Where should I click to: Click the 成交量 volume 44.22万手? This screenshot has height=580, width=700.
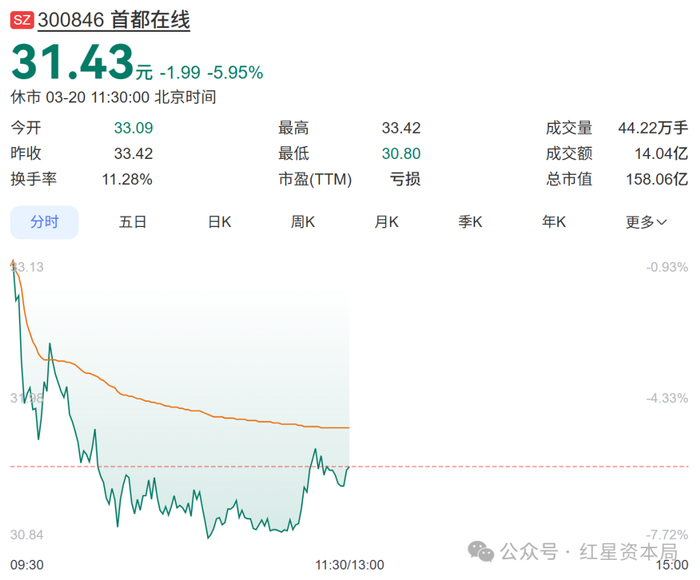[653, 128]
